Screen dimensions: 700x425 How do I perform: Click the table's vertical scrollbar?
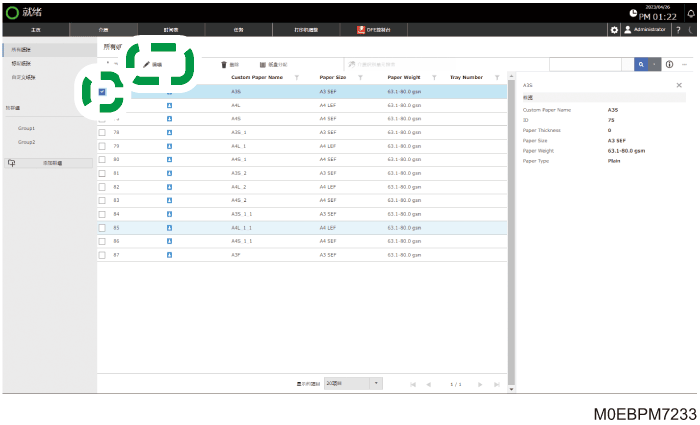coord(512,232)
